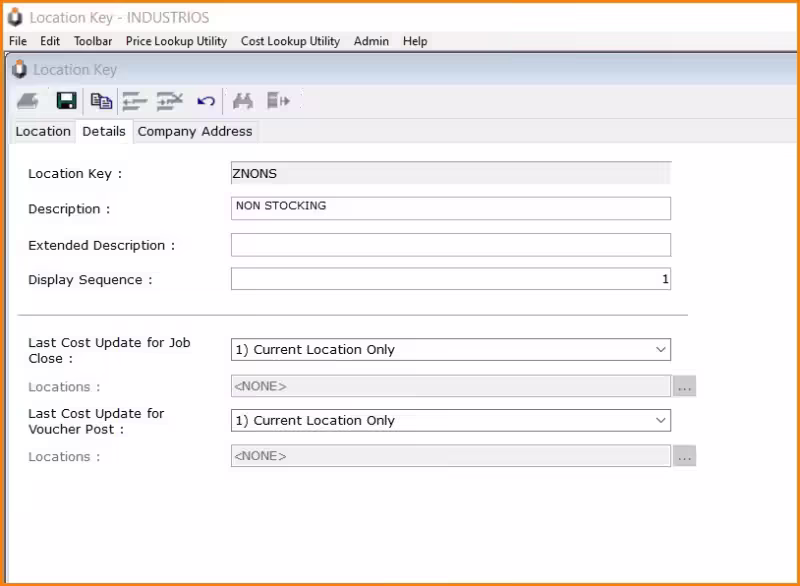Screen dimensions: 800x586
Task: Click the Extended Description field
Action: (451, 245)
